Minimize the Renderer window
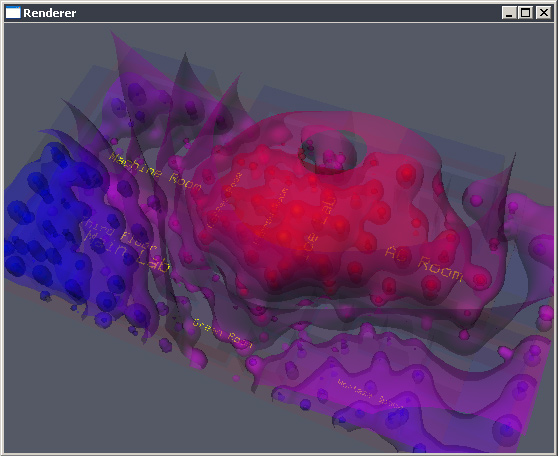The width and height of the screenshot is (558, 456). [509, 13]
